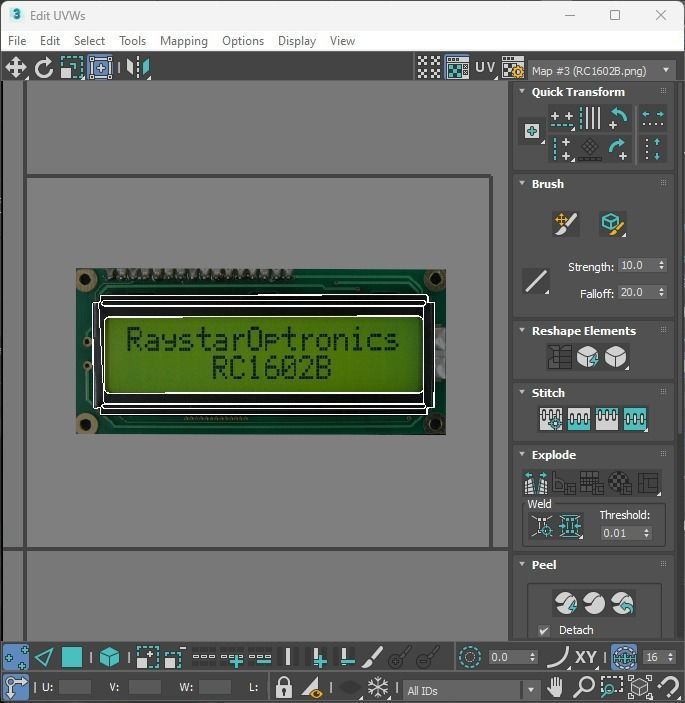Collapse the Stitch rollout
The image size is (685, 703).
click(x=522, y=392)
